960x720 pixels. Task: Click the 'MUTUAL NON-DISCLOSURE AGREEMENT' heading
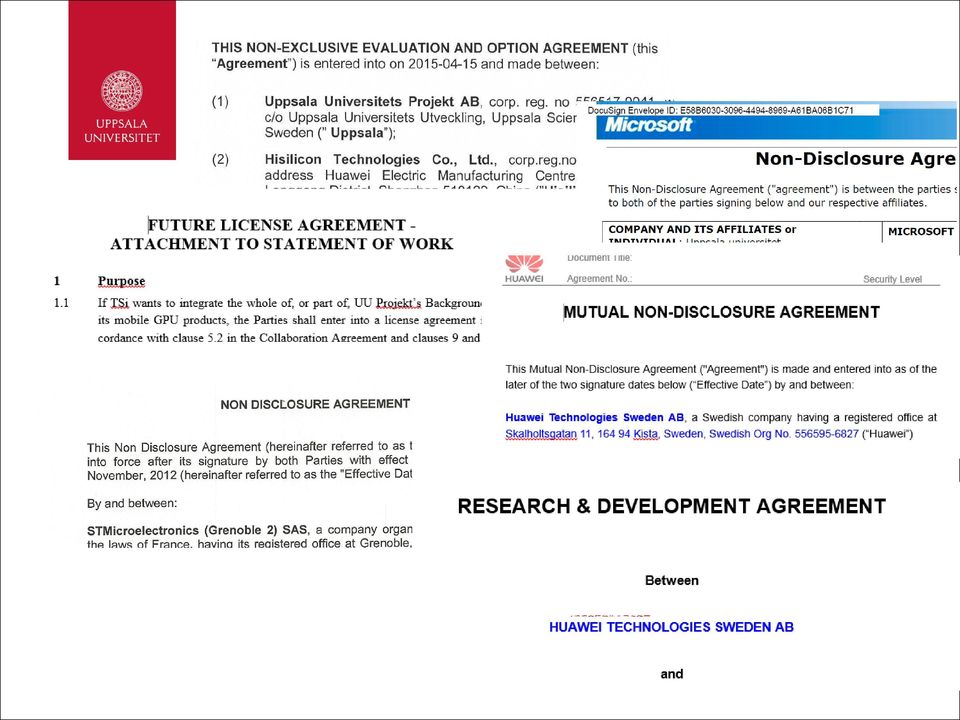click(x=721, y=312)
